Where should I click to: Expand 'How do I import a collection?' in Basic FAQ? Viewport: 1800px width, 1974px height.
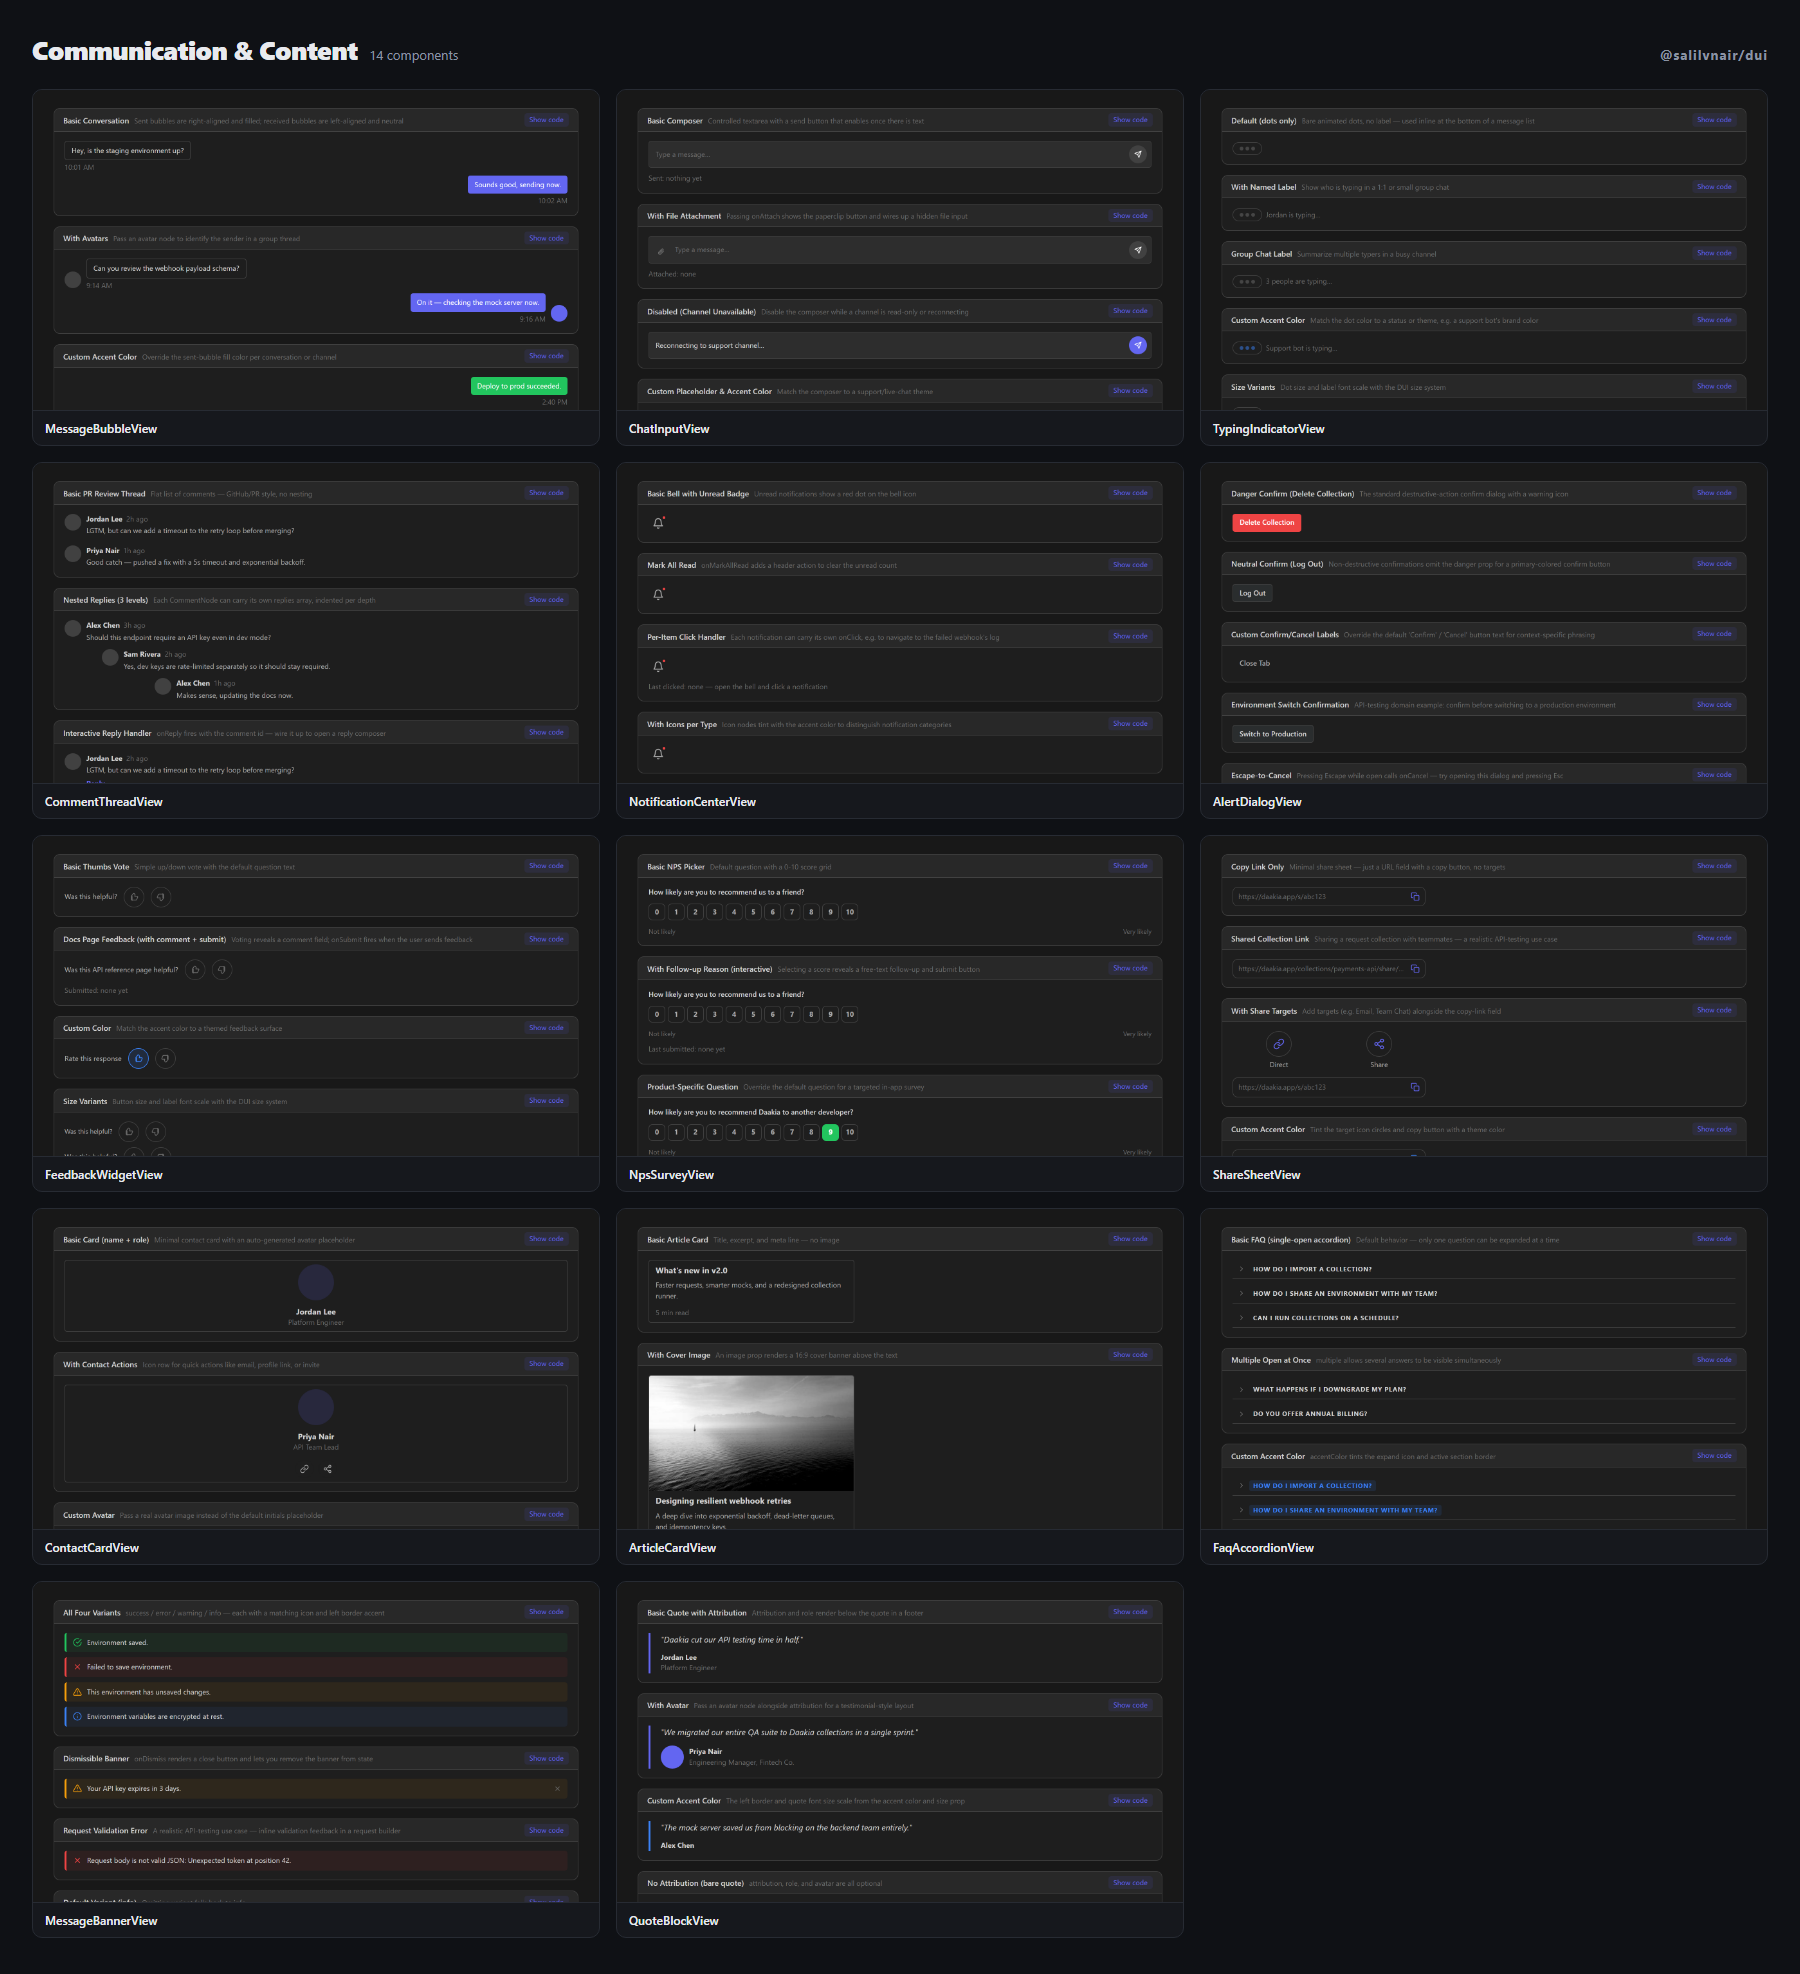[x=1484, y=1269]
